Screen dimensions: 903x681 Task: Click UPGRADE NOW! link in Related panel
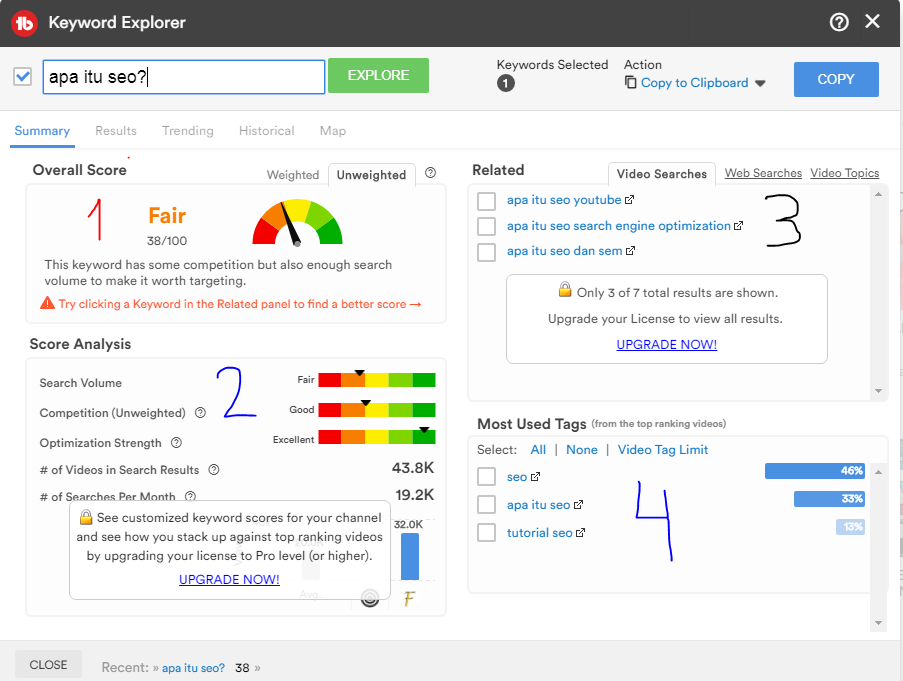tap(666, 344)
